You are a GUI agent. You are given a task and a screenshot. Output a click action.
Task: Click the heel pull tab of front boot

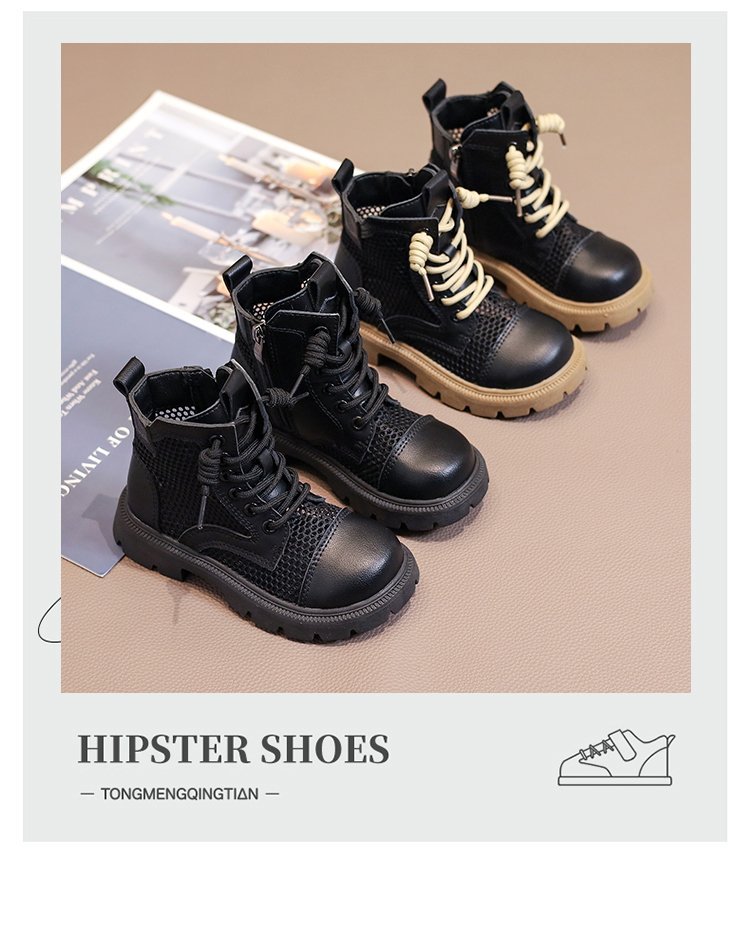[x=129, y=375]
